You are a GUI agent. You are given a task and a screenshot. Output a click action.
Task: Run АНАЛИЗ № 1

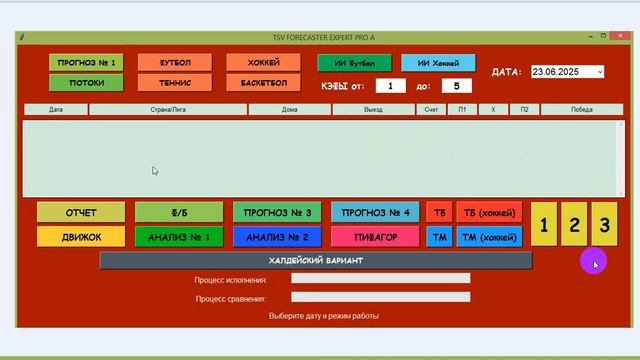point(179,237)
